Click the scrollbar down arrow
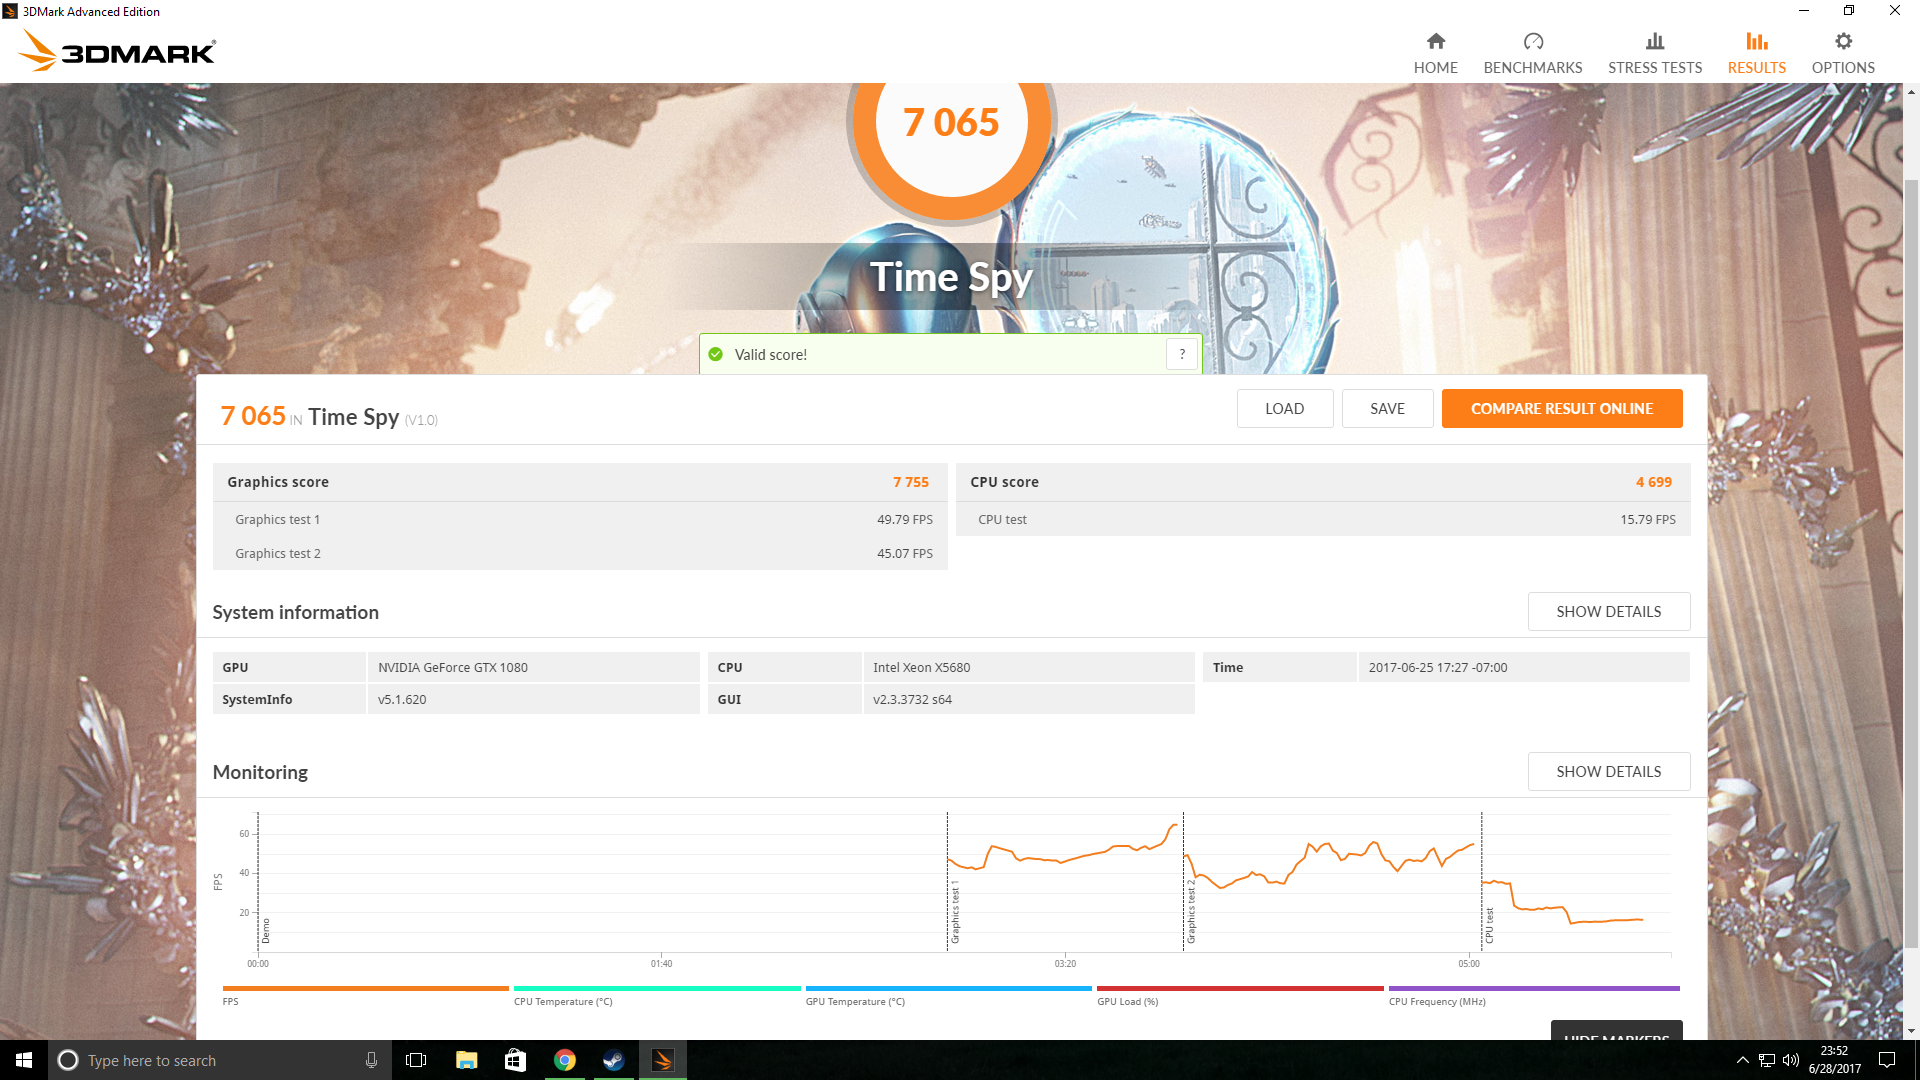The height and width of the screenshot is (1080, 1920). (x=1911, y=1031)
